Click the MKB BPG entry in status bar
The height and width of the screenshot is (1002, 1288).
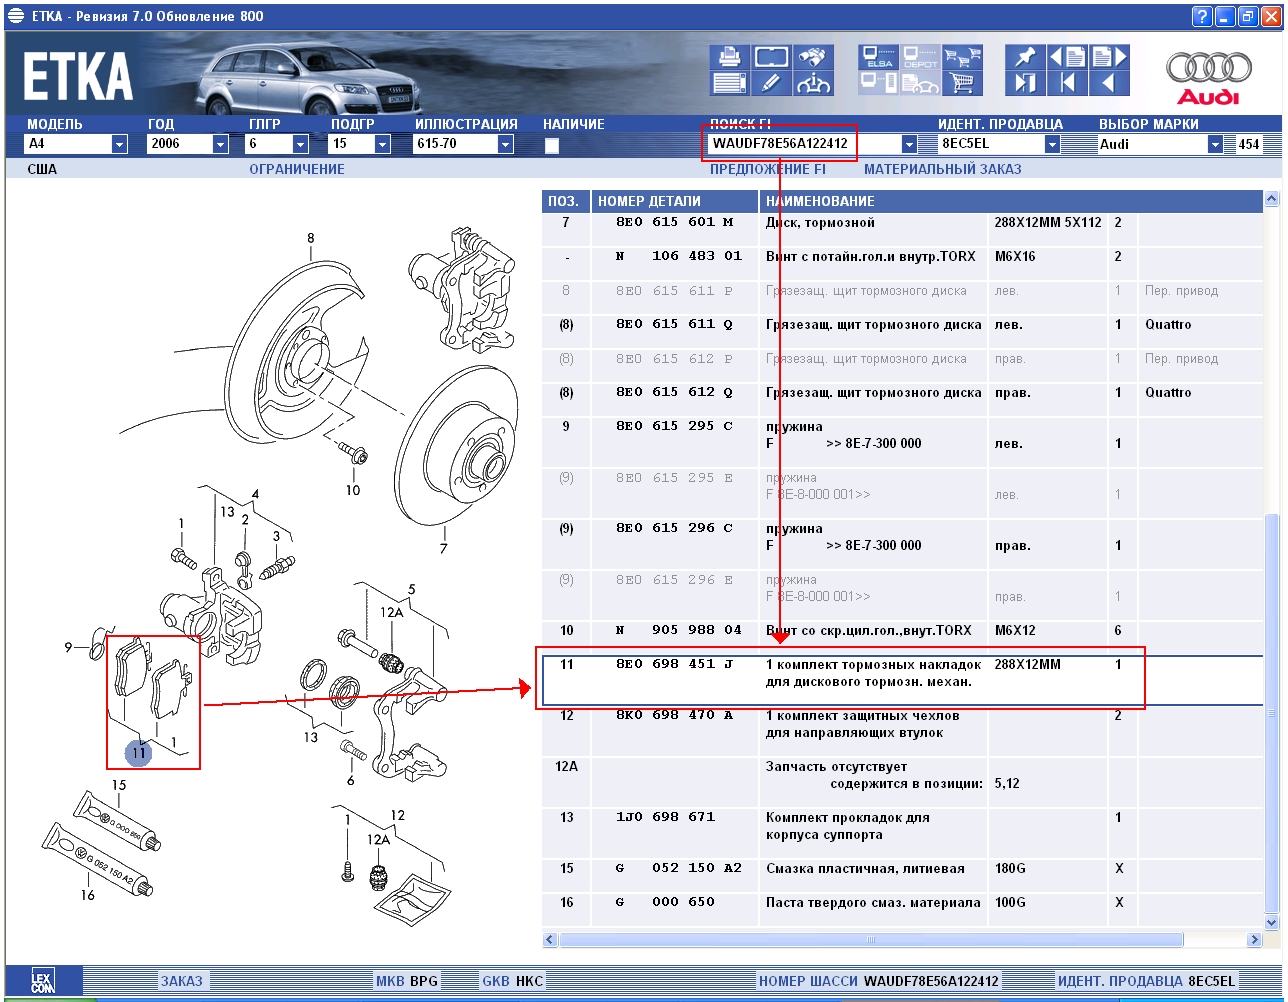pyautogui.click(x=406, y=981)
